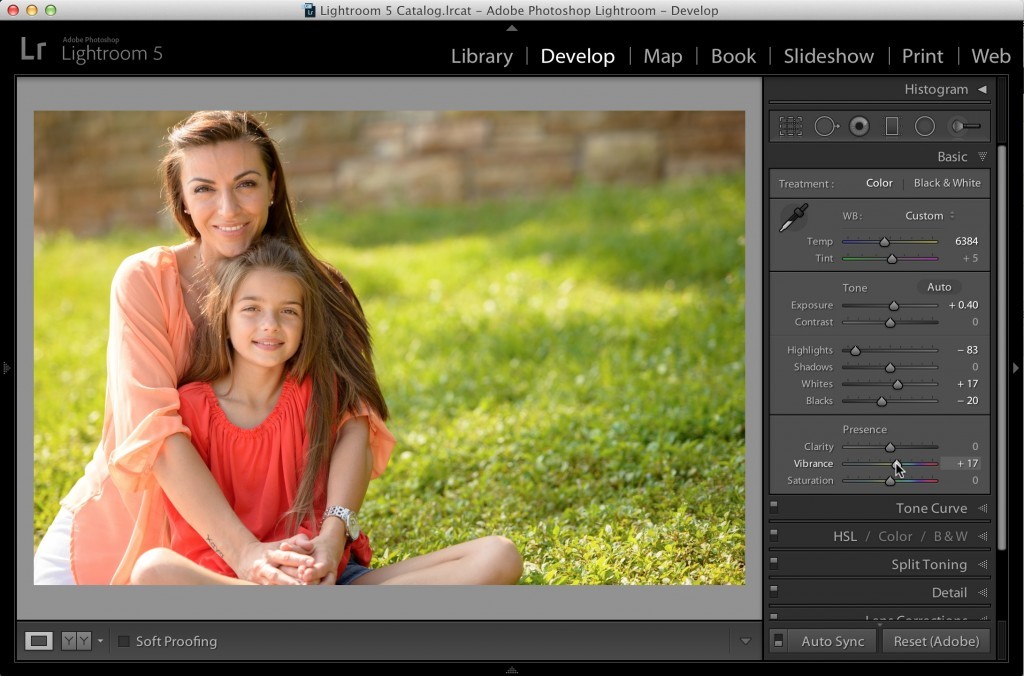Select the Color tab in HSL panel
Image resolution: width=1024 pixels, height=676 pixels.
(x=895, y=536)
